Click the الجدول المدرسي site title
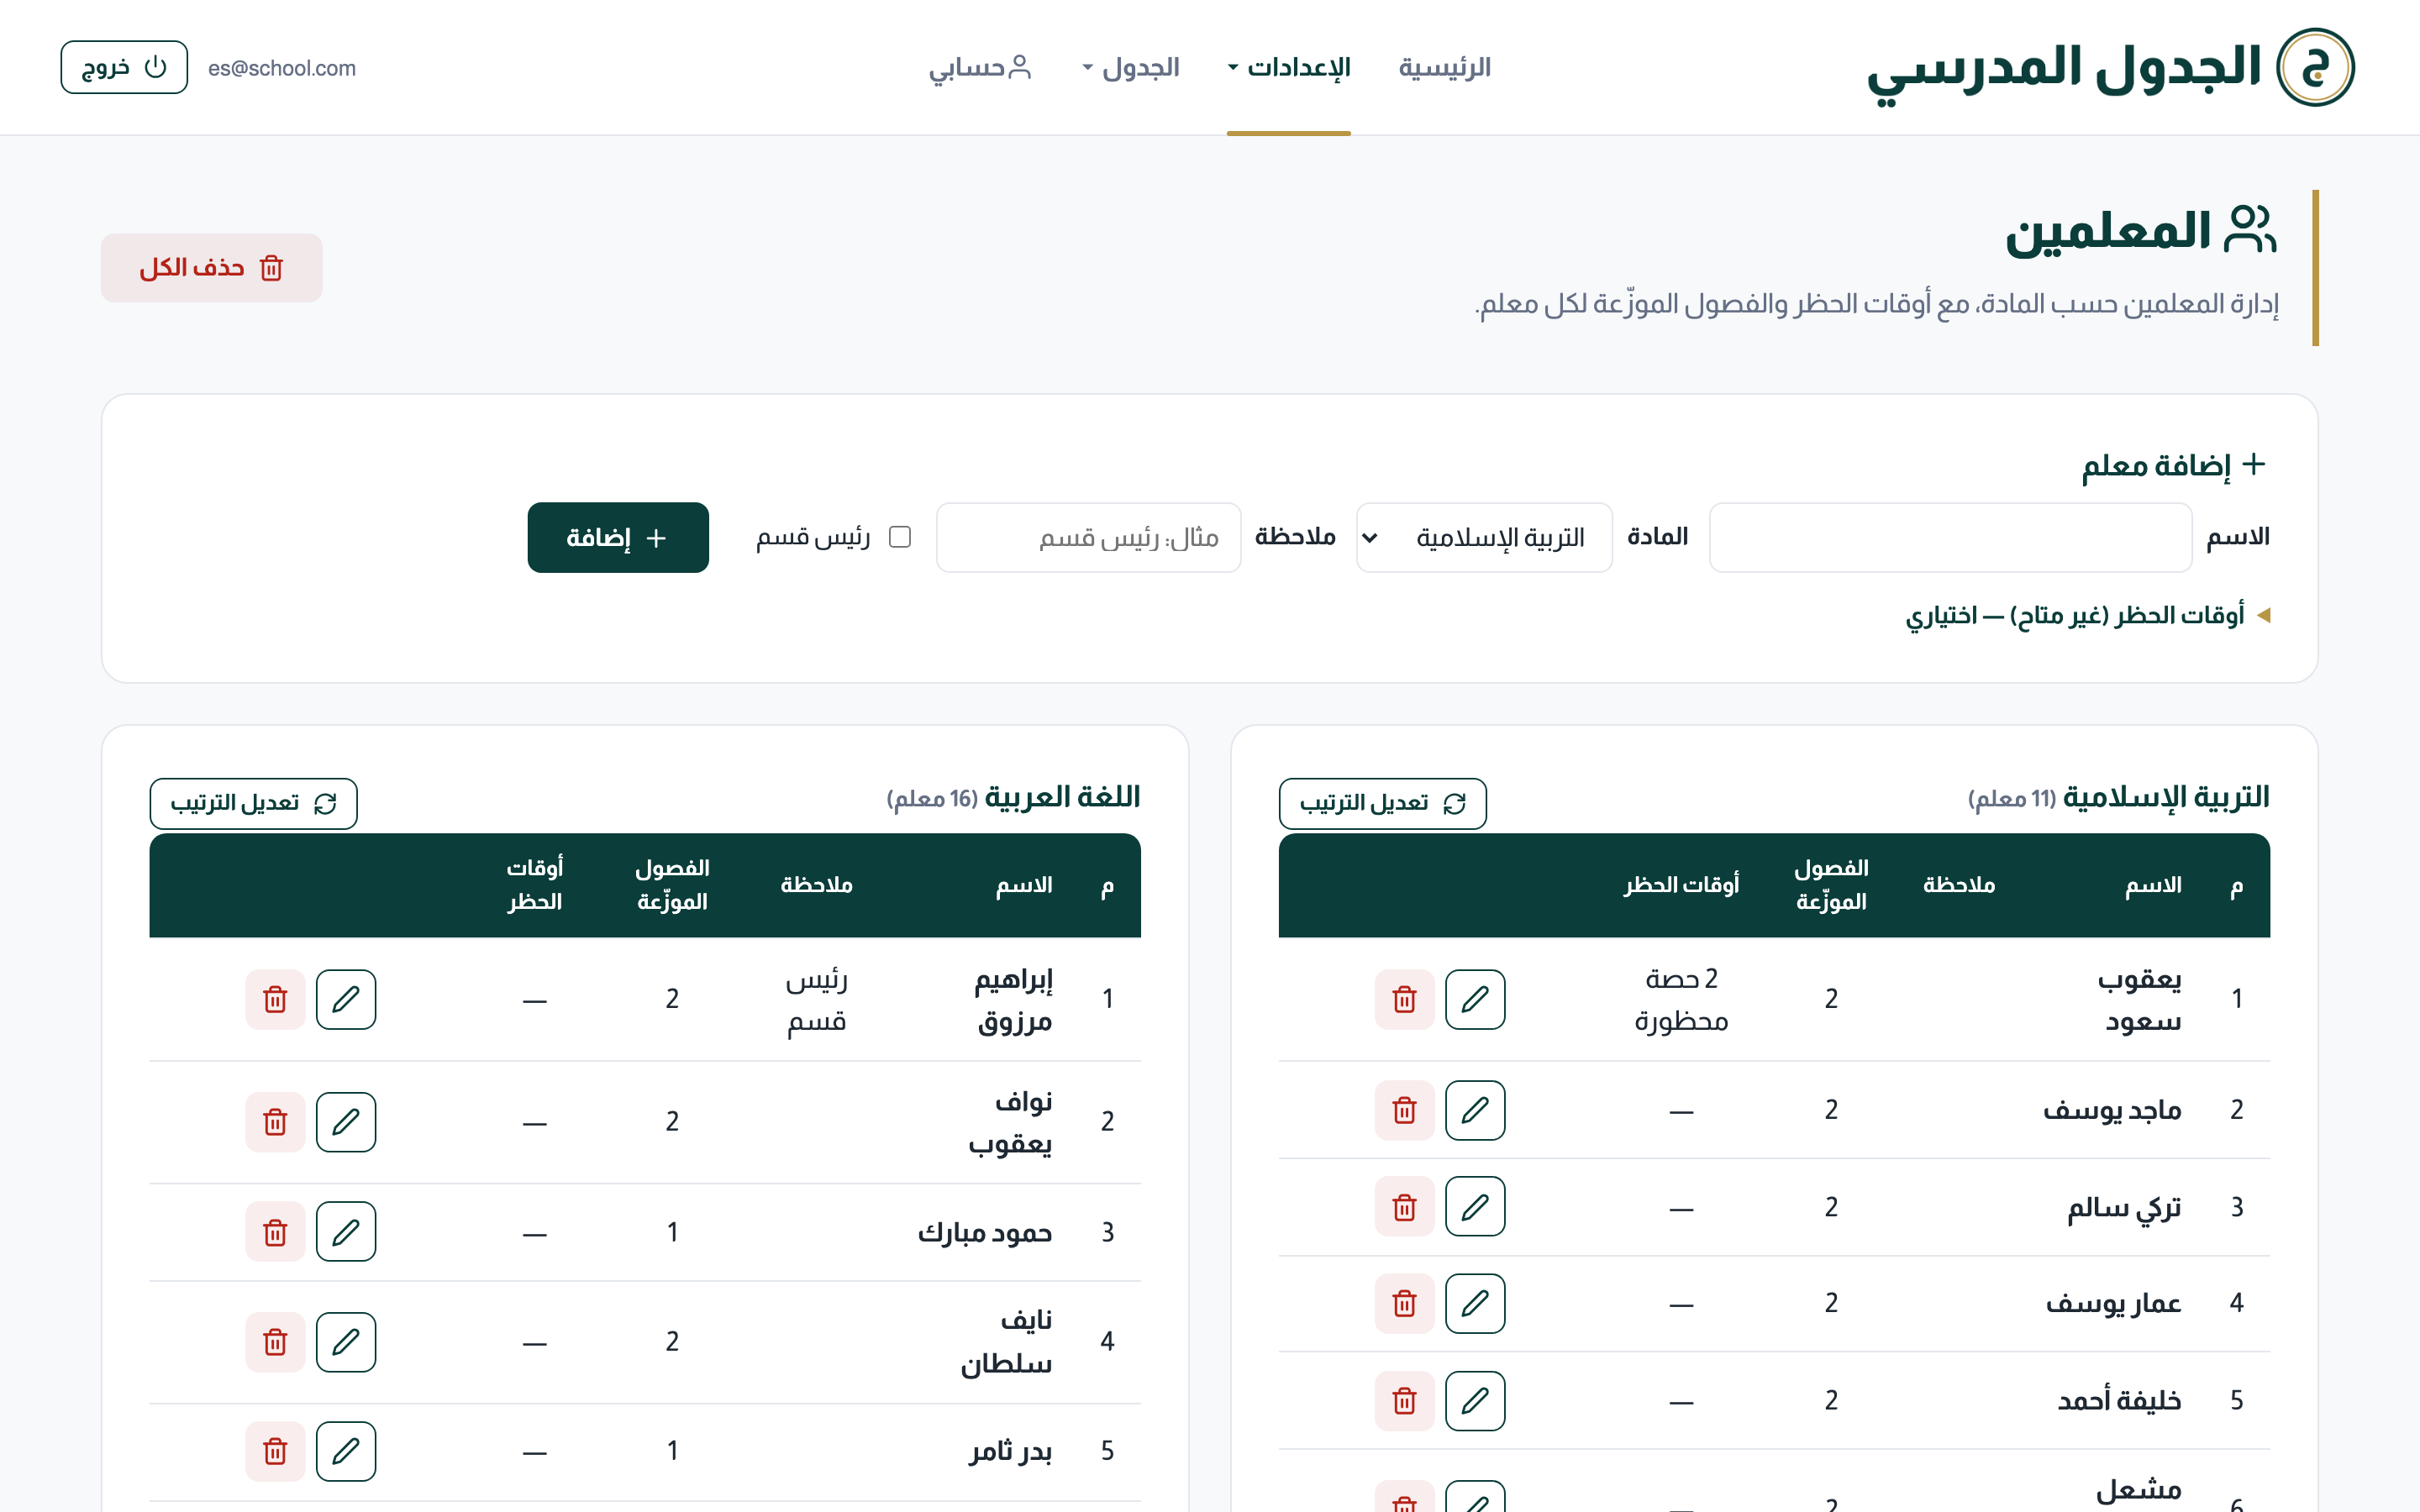Screen dimensions: 2420x1512 [2064, 70]
